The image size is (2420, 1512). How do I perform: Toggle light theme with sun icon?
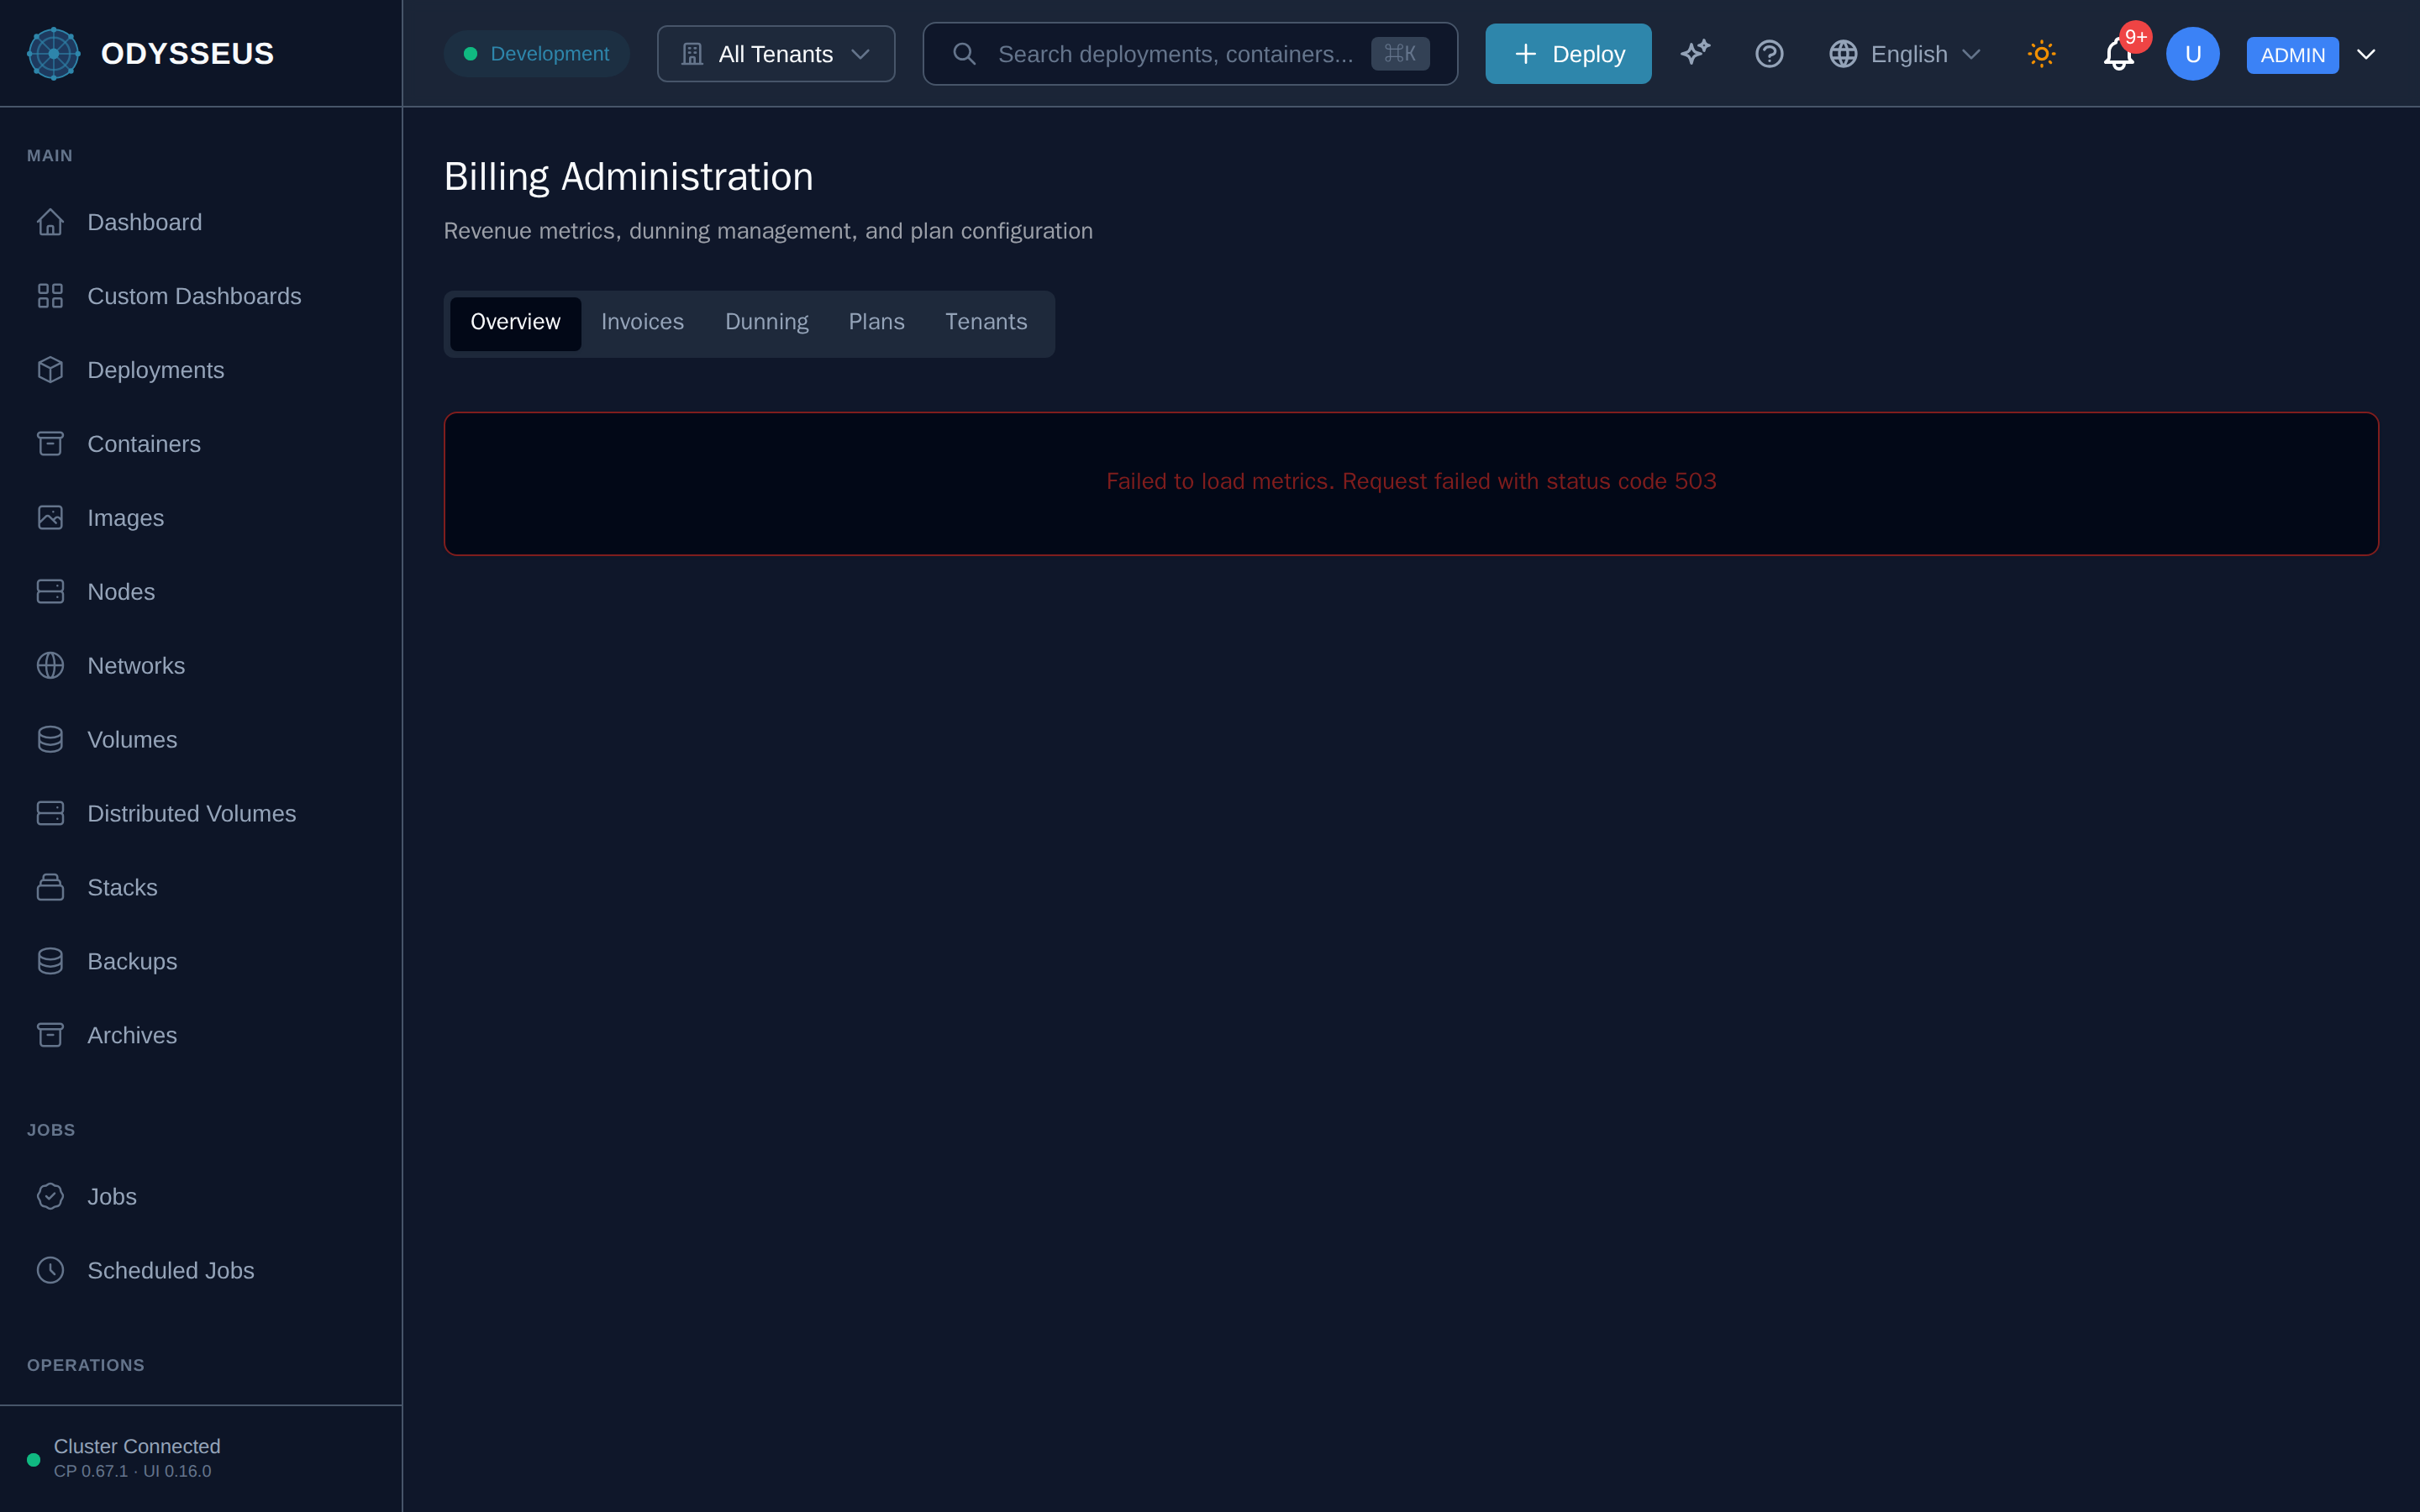click(x=2041, y=53)
